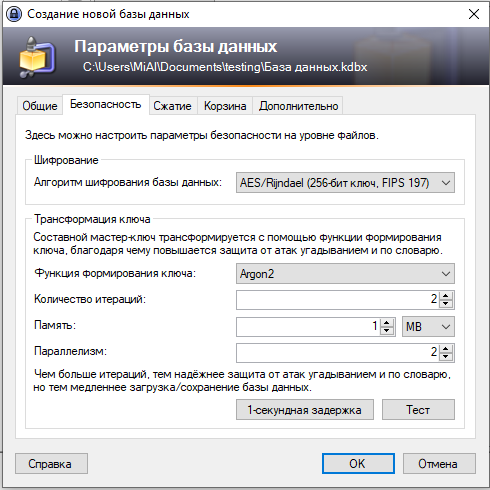
Task: Click the Память label
Action: click(55, 325)
